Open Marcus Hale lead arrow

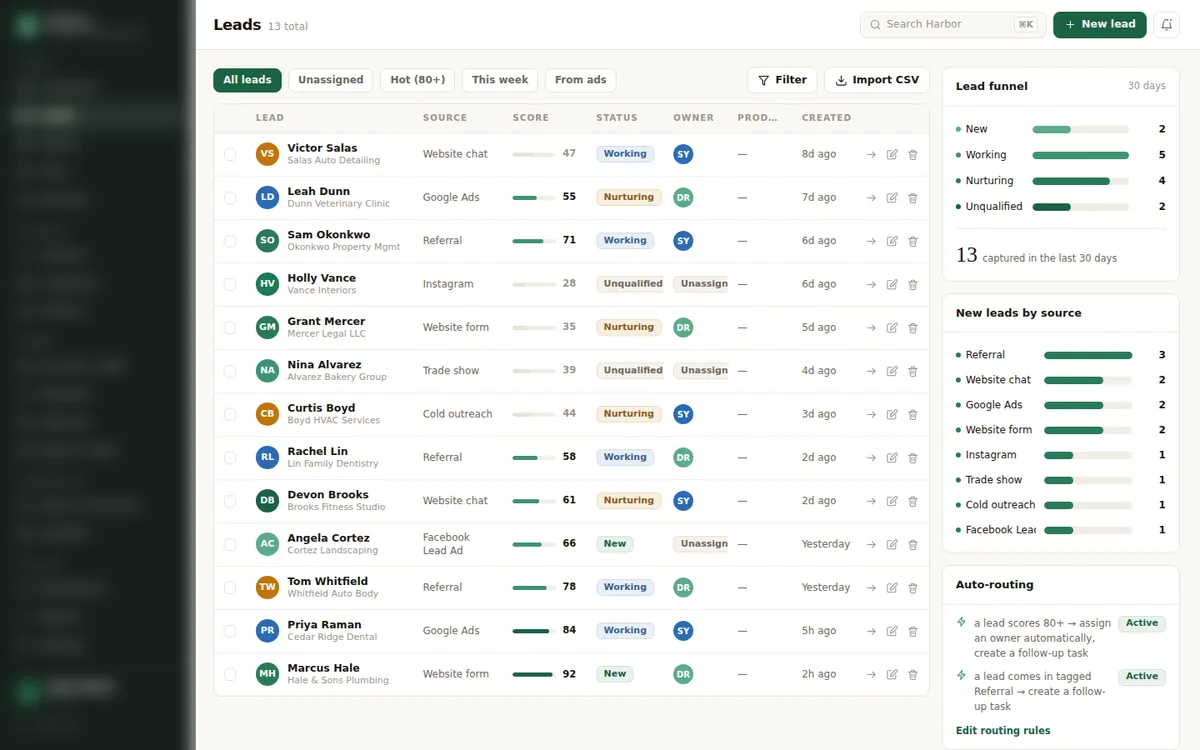point(871,675)
